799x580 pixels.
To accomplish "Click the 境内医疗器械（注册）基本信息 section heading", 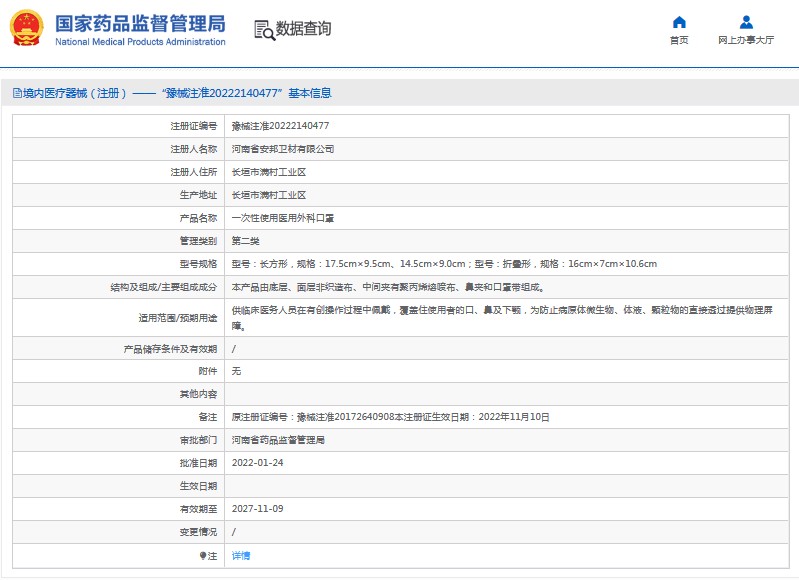I will click(176, 93).
